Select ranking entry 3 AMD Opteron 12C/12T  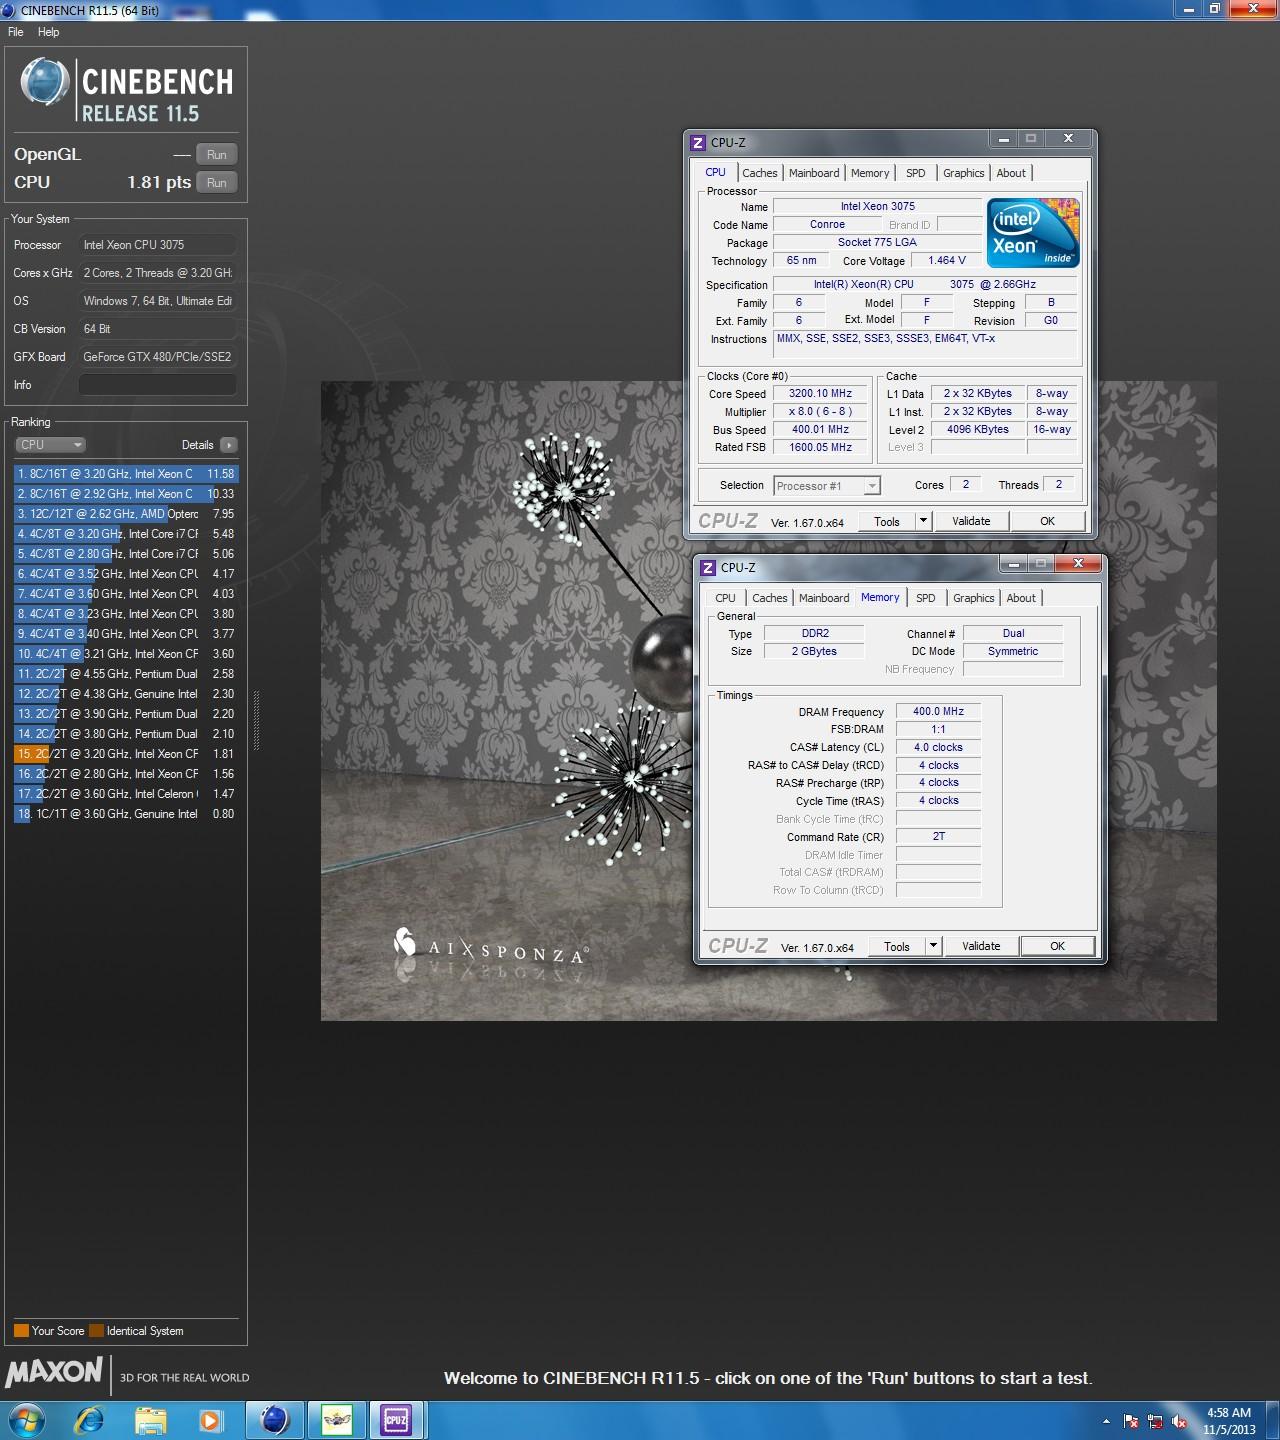[x=126, y=514]
